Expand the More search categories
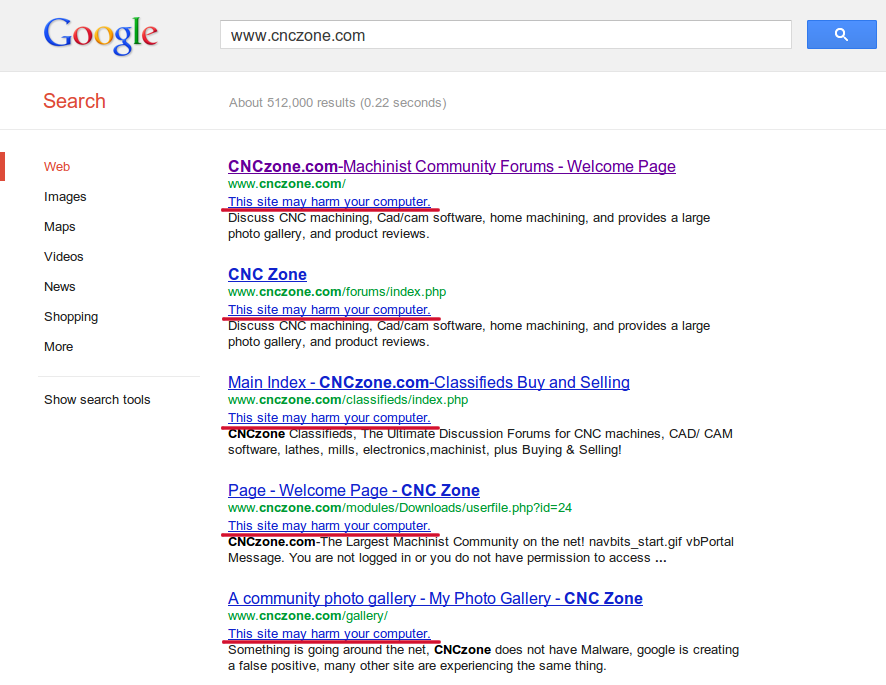Screen dimensions: 886x685 58,346
